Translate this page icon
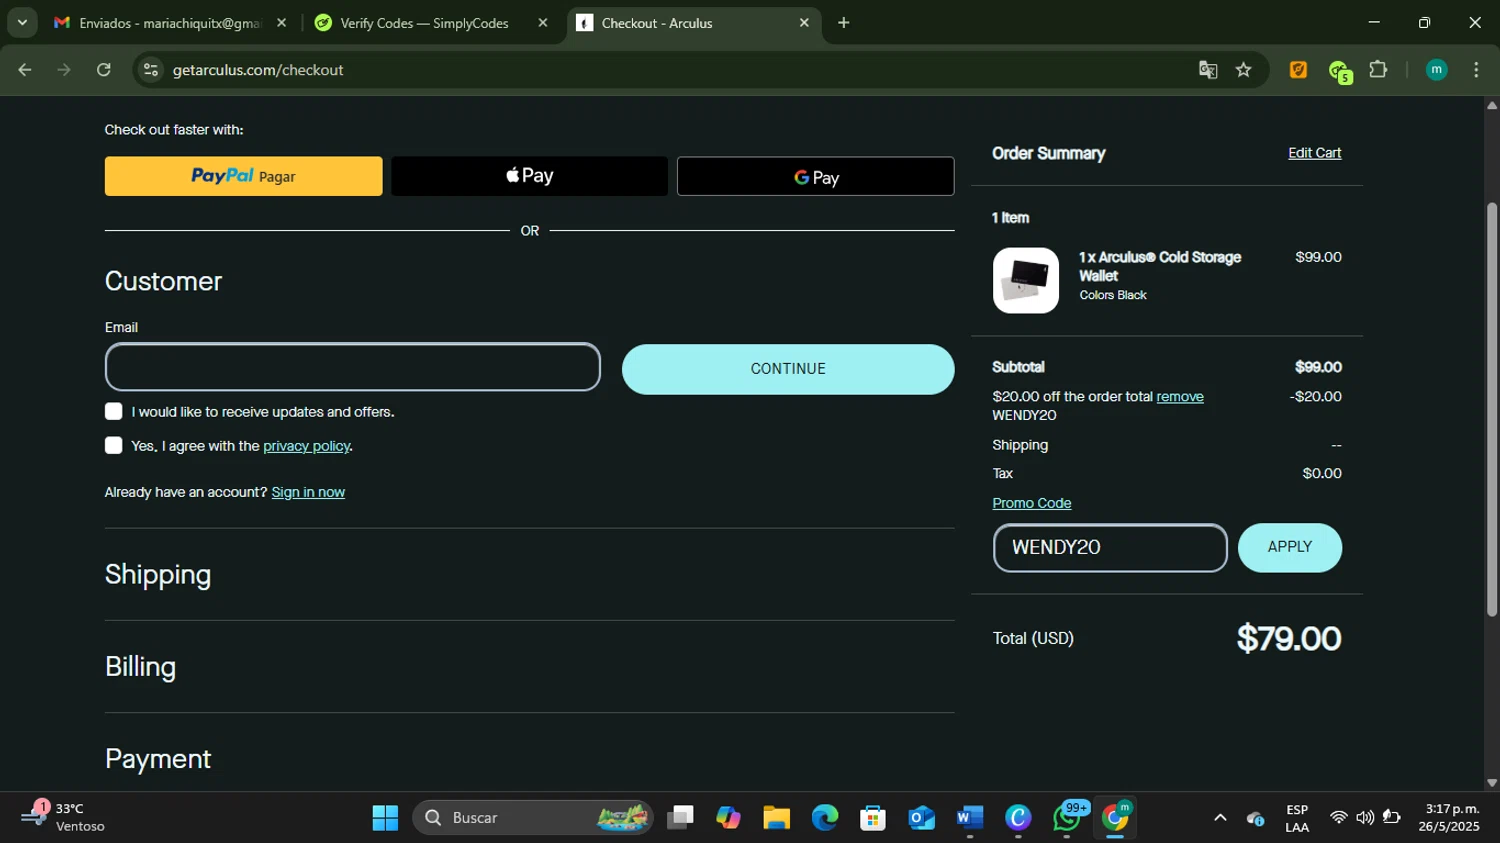 pyautogui.click(x=1208, y=70)
